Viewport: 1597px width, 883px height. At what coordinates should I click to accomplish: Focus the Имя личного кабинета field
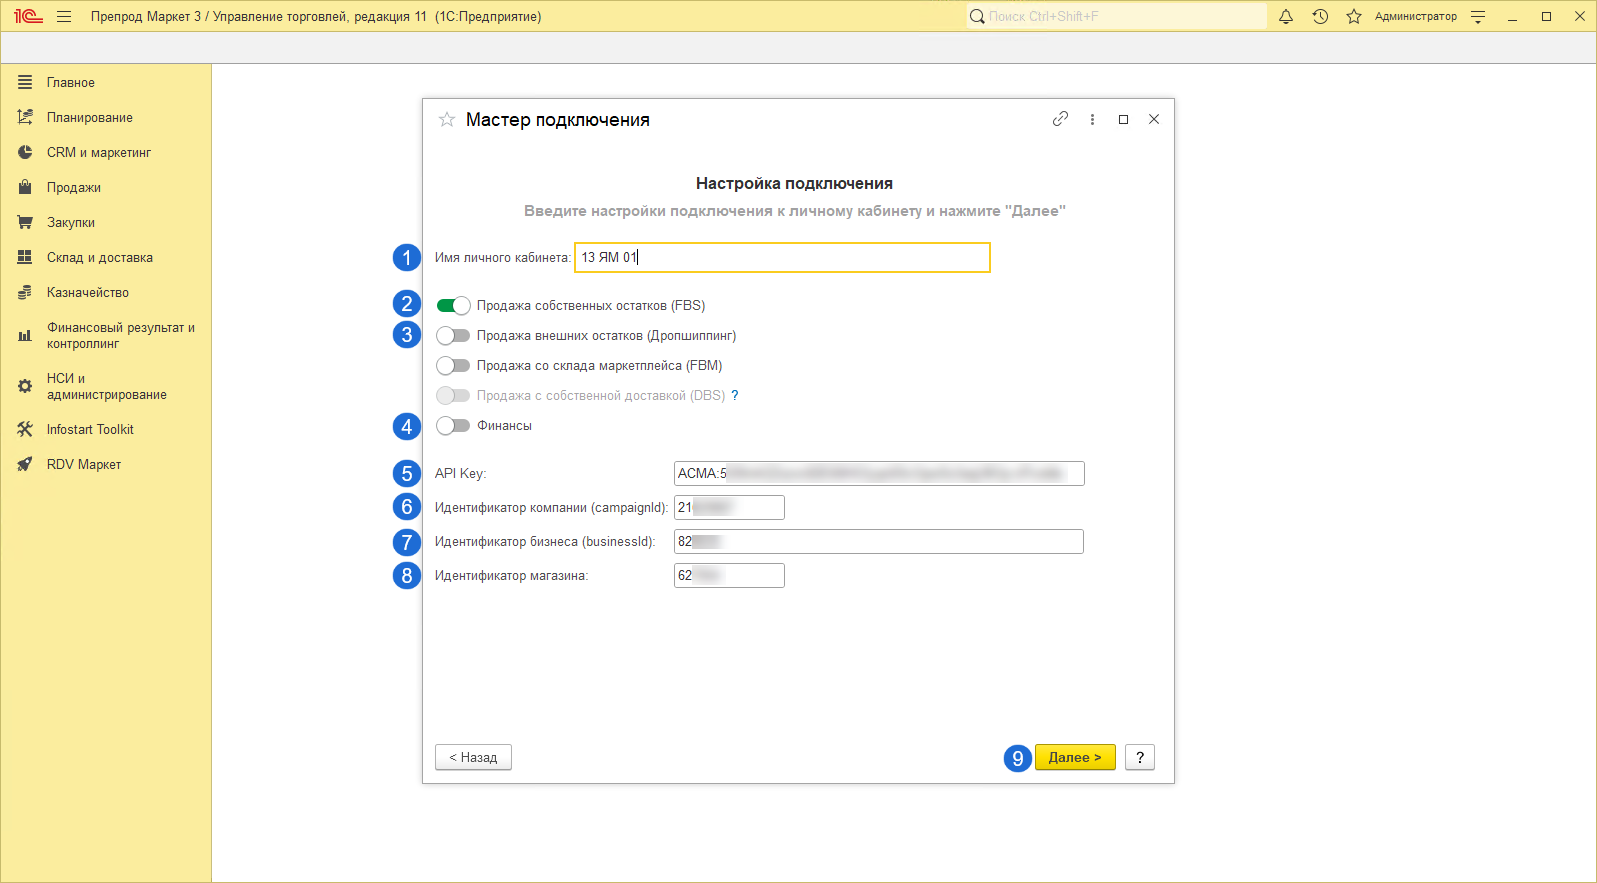point(782,257)
